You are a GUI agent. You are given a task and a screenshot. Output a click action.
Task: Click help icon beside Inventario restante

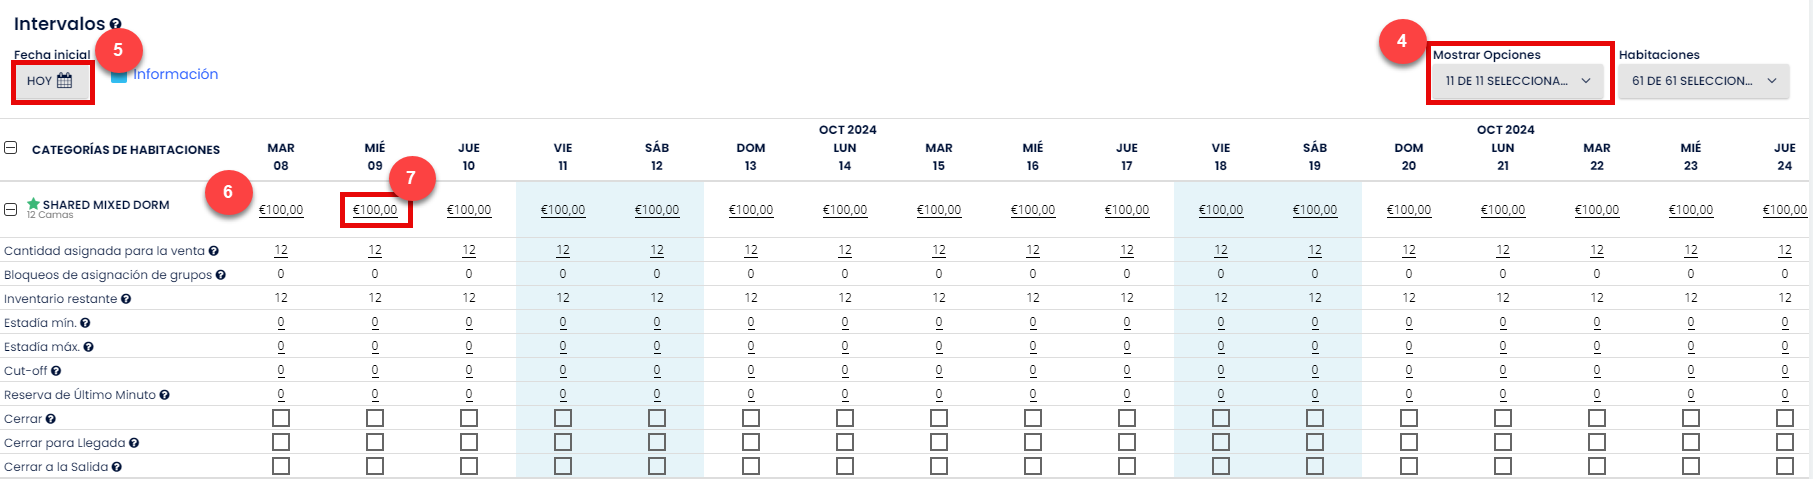[x=126, y=299]
